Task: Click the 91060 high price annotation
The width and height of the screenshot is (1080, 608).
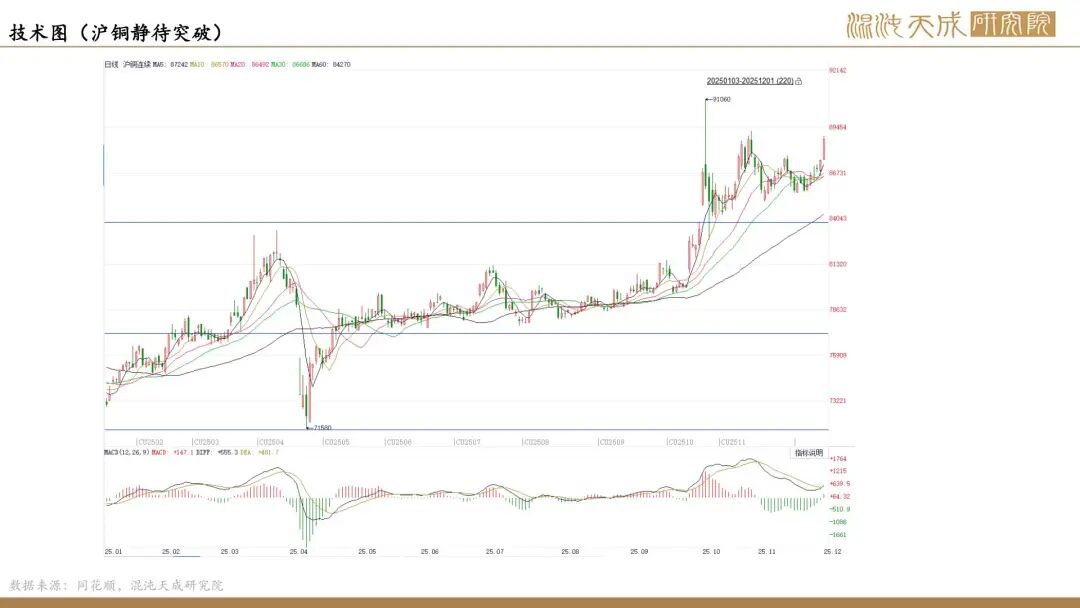Action: (x=721, y=100)
